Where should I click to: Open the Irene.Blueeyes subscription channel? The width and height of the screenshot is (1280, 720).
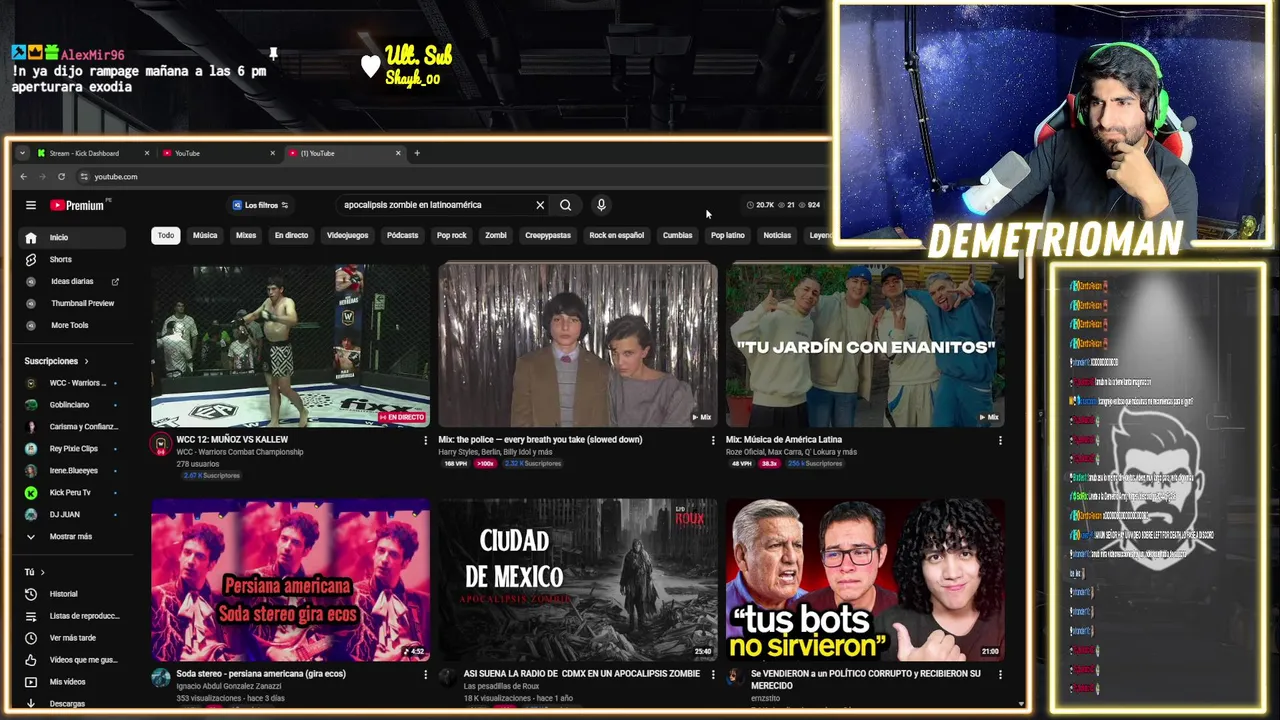[x=72, y=471]
